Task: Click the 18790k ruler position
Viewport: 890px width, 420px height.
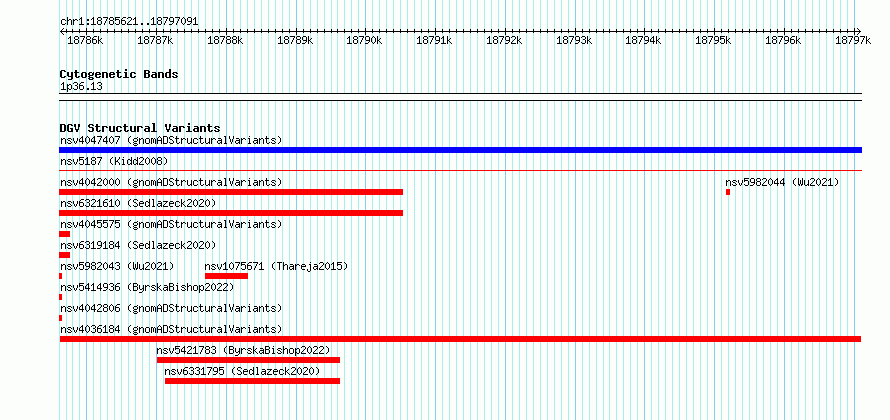Action: point(364,40)
